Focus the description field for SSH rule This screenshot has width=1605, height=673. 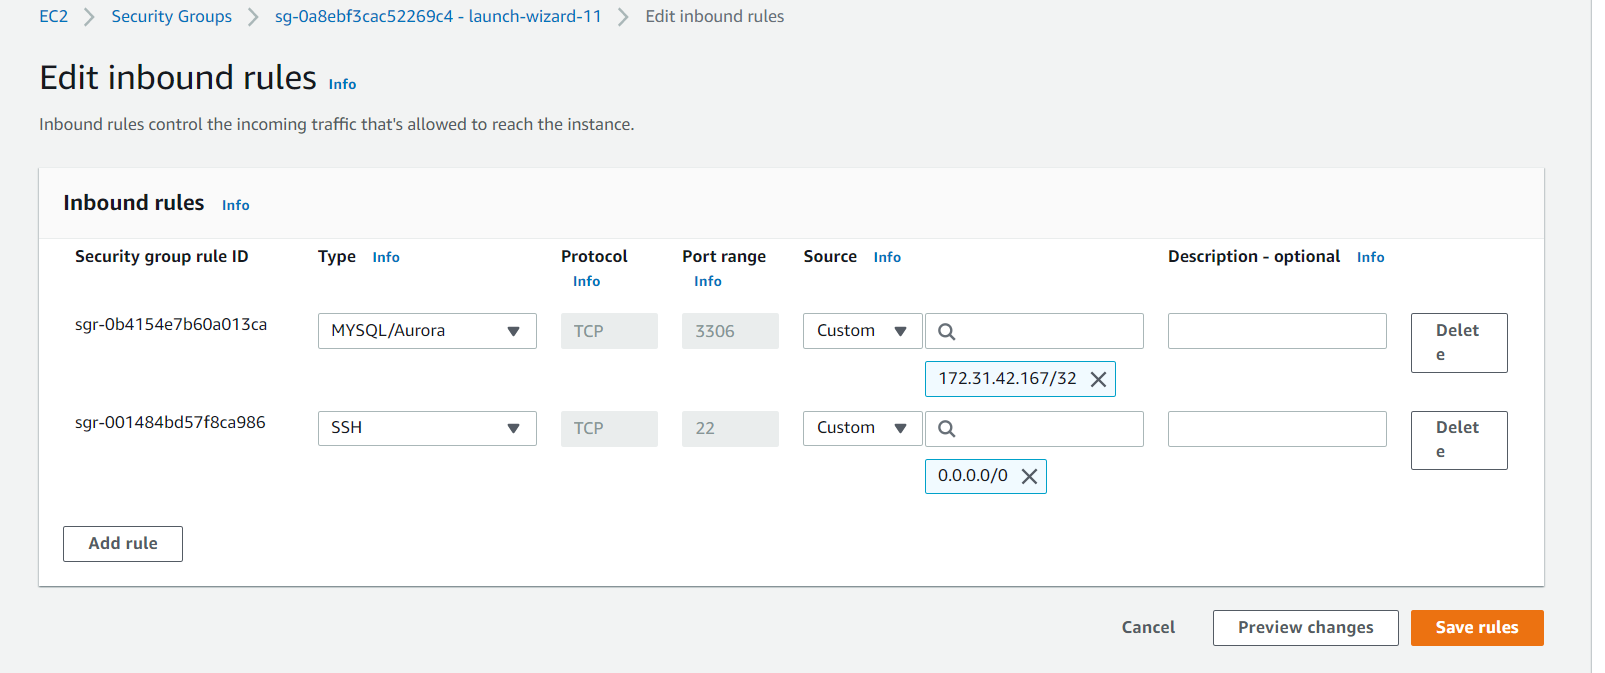point(1277,429)
